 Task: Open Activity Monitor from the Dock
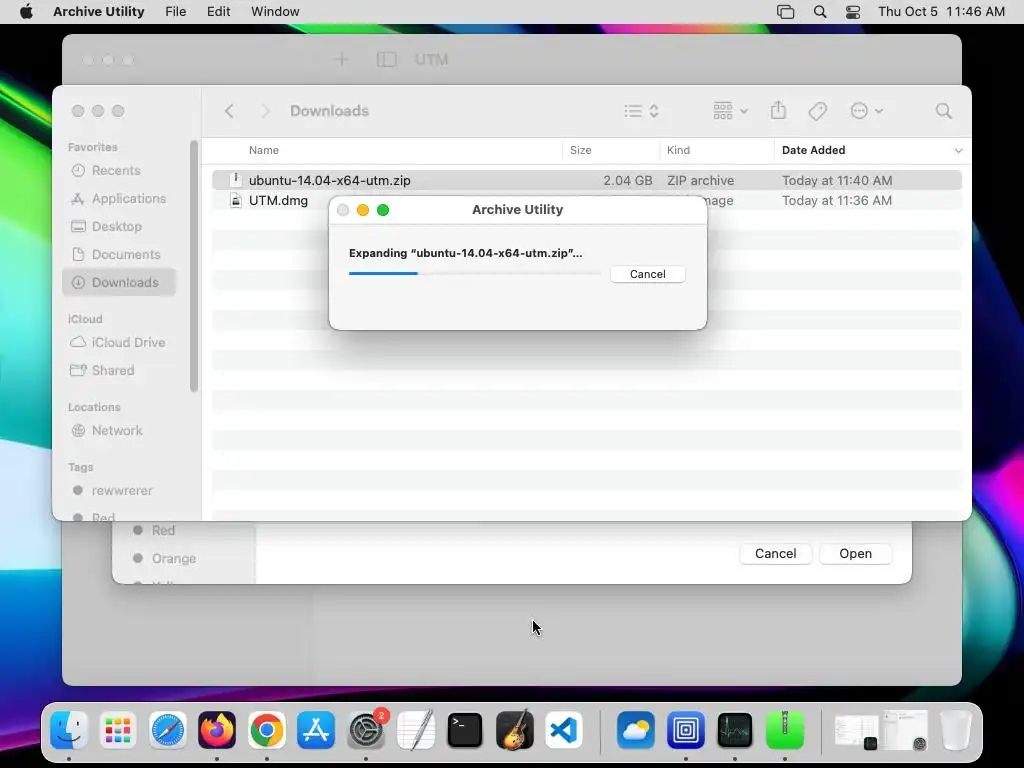735,730
